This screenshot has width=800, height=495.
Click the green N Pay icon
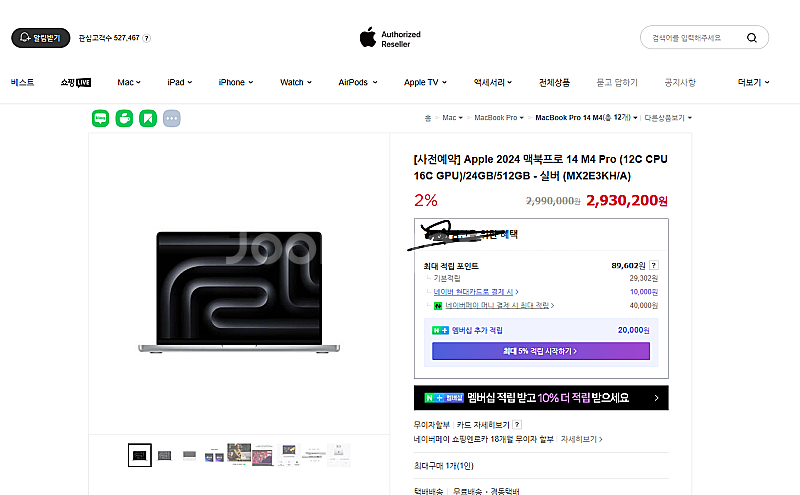[438, 306]
